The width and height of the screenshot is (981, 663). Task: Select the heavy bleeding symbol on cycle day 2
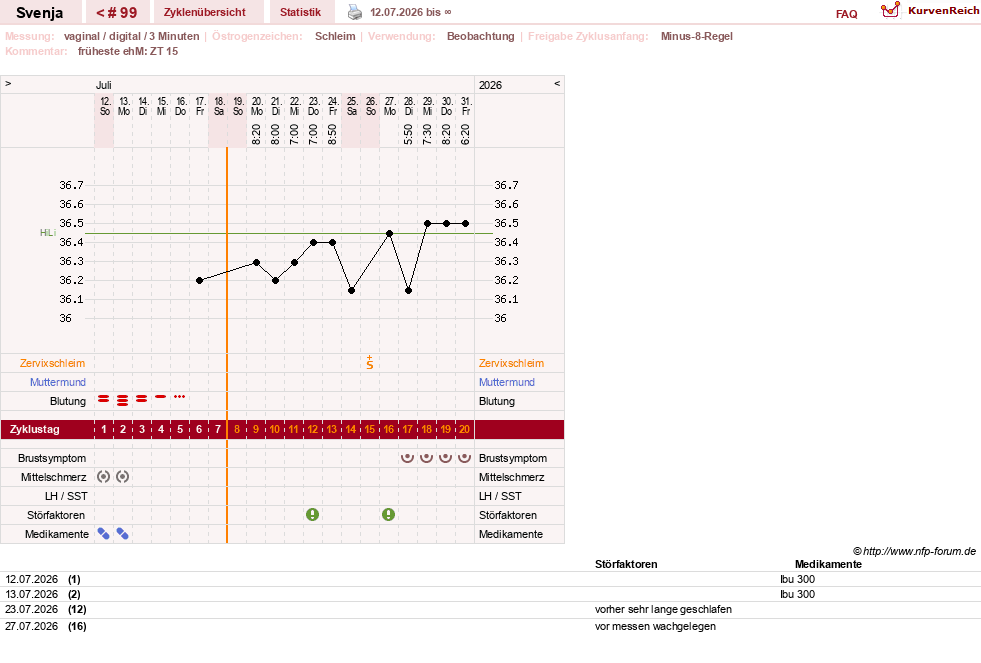[x=123, y=400]
